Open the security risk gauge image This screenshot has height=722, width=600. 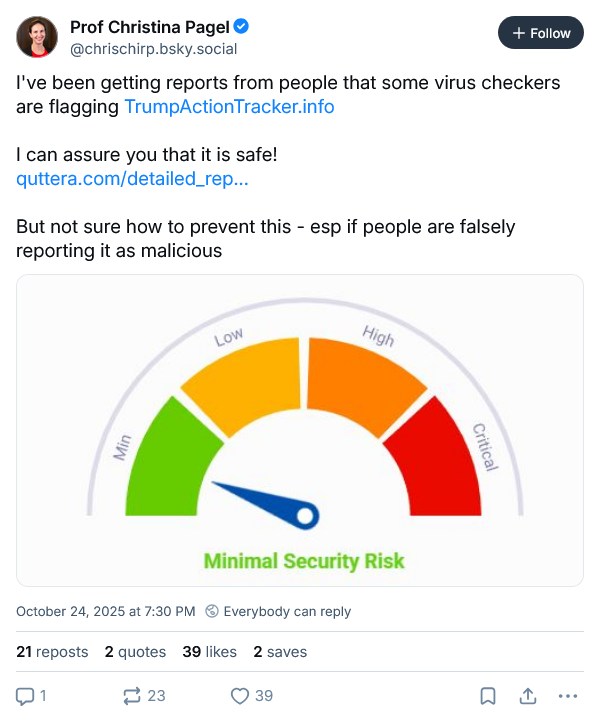click(x=300, y=430)
